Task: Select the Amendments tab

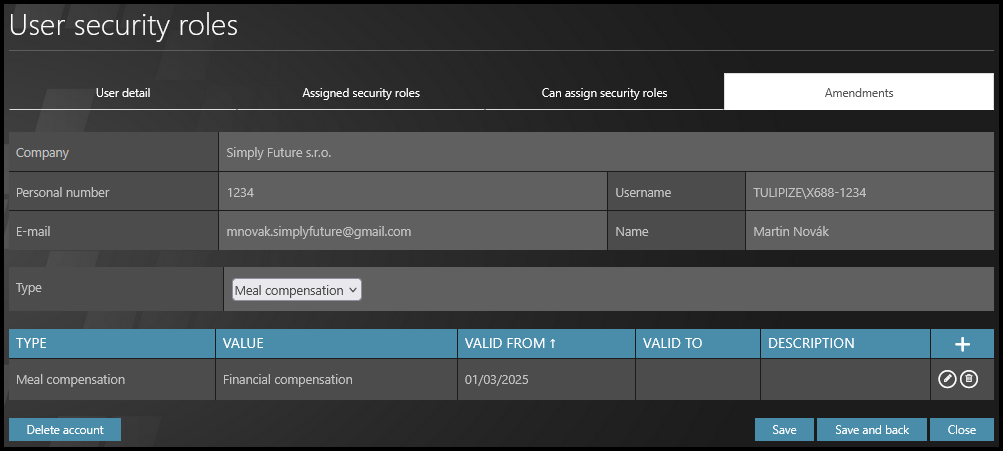Action: point(858,93)
